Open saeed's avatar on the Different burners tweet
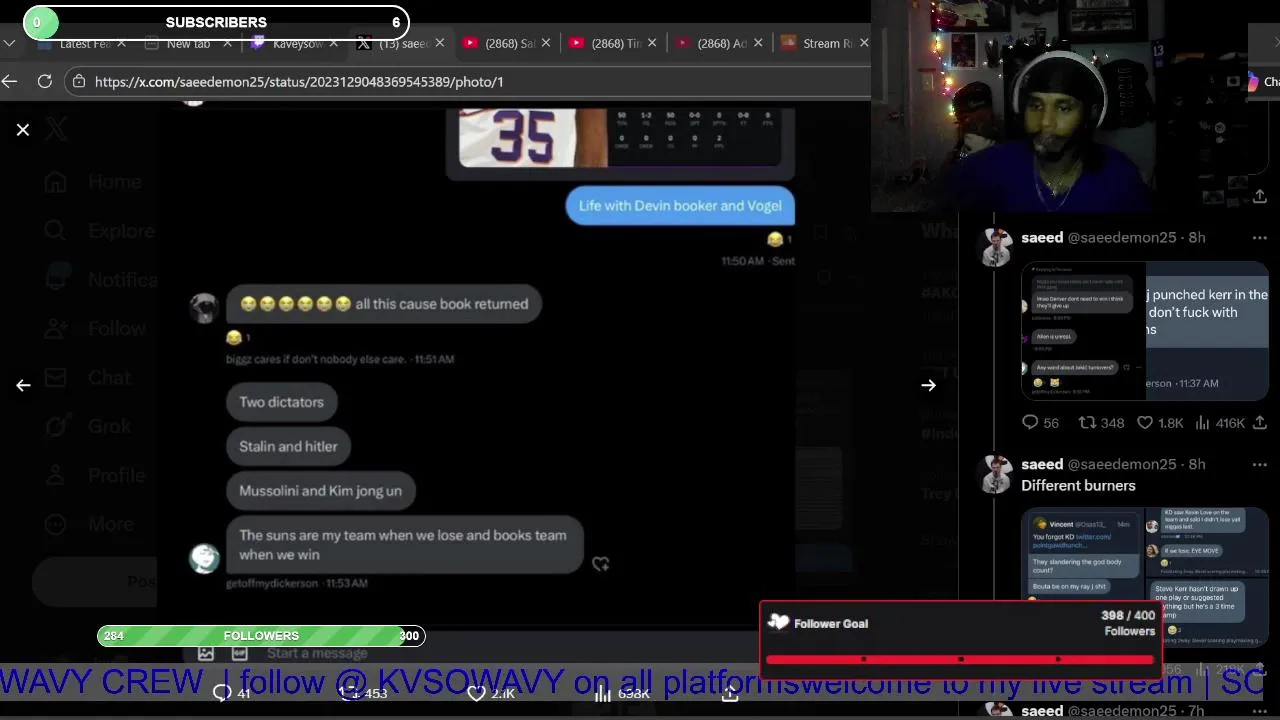The height and width of the screenshot is (720, 1280). [x=996, y=474]
